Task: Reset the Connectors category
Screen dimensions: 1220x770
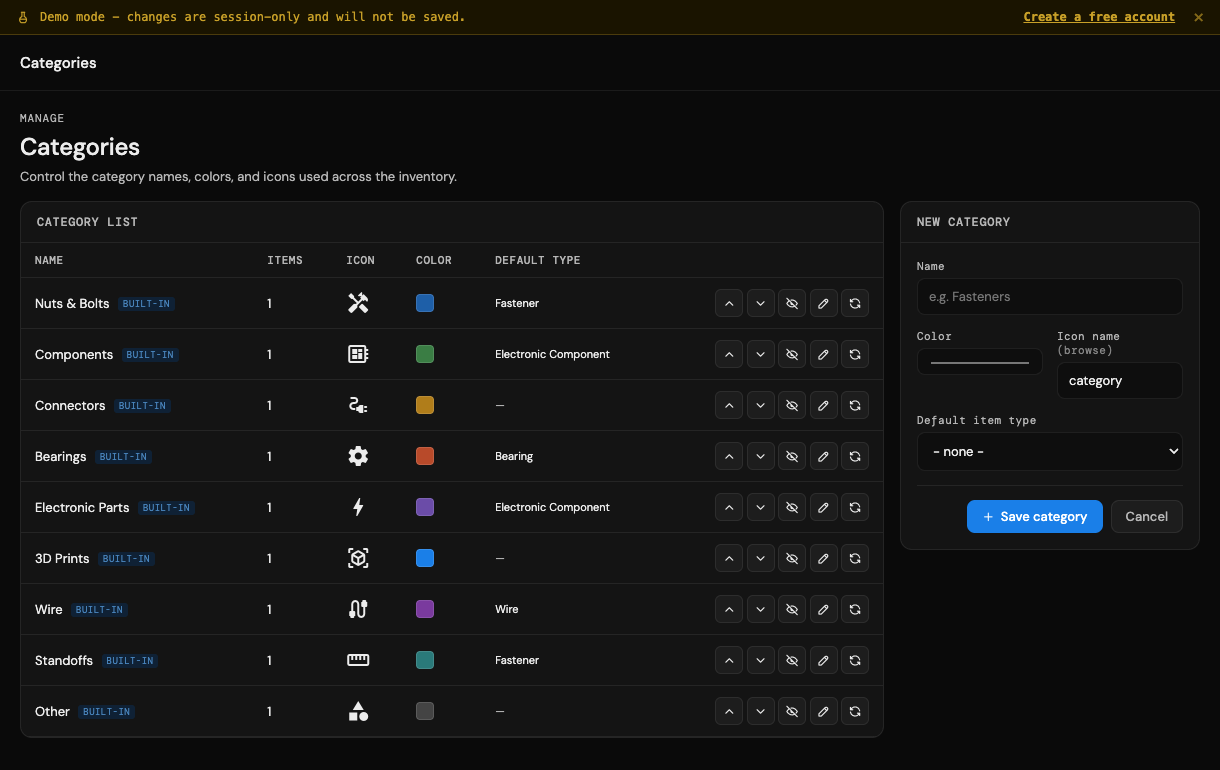Action: click(855, 405)
